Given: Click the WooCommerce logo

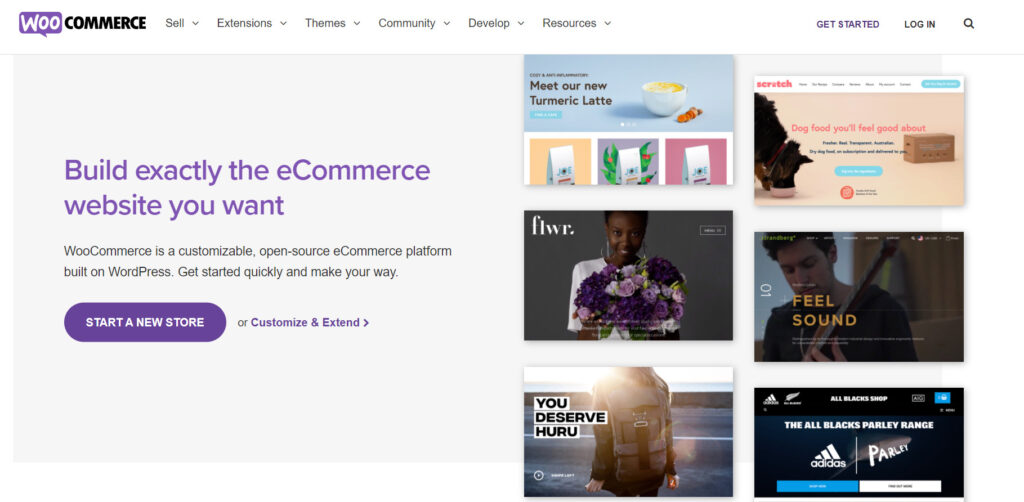Looking at the screenshot, I should pyautogui.click(x=82, y=24).
